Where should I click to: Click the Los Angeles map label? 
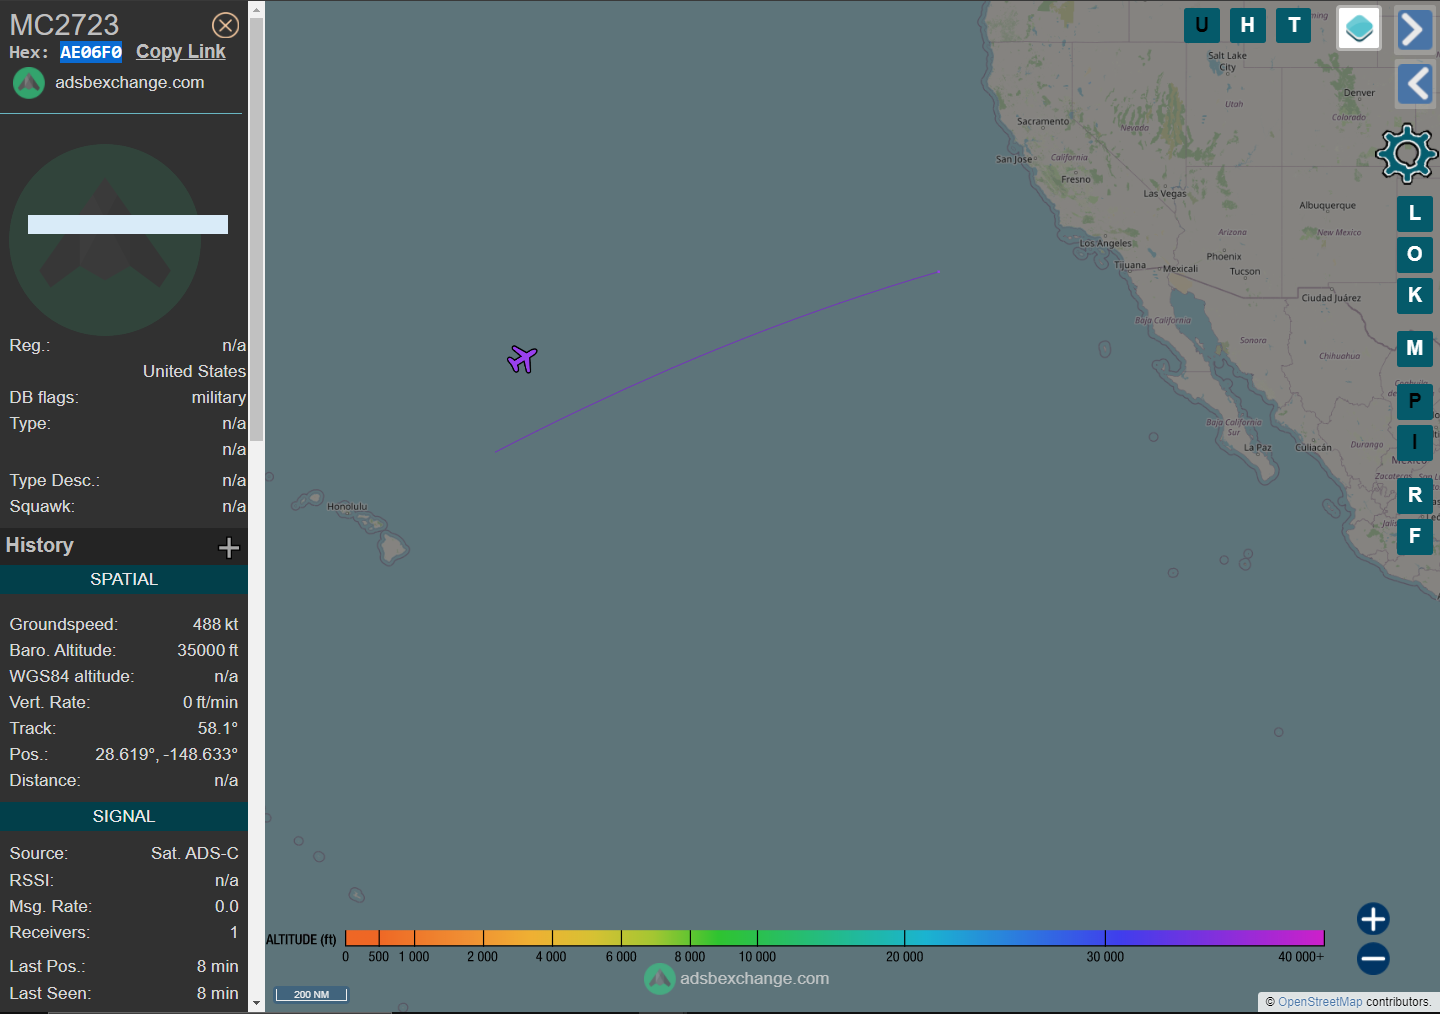(1106, 243)
